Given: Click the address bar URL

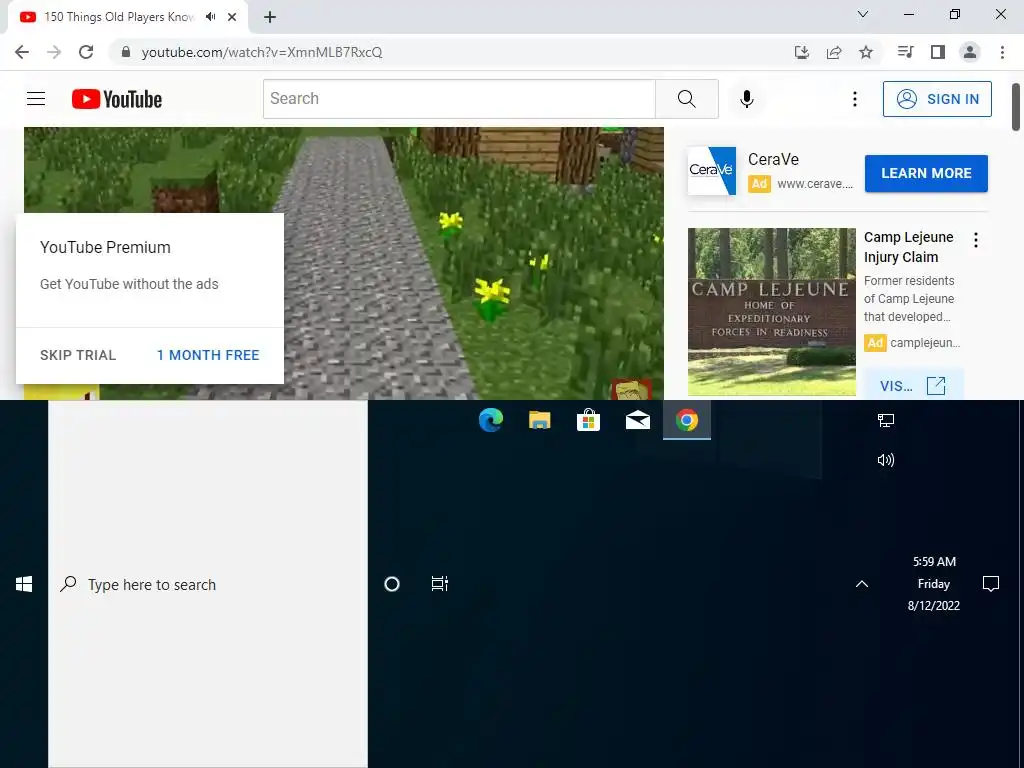Looking at the screenshot, I should point(262,52).
